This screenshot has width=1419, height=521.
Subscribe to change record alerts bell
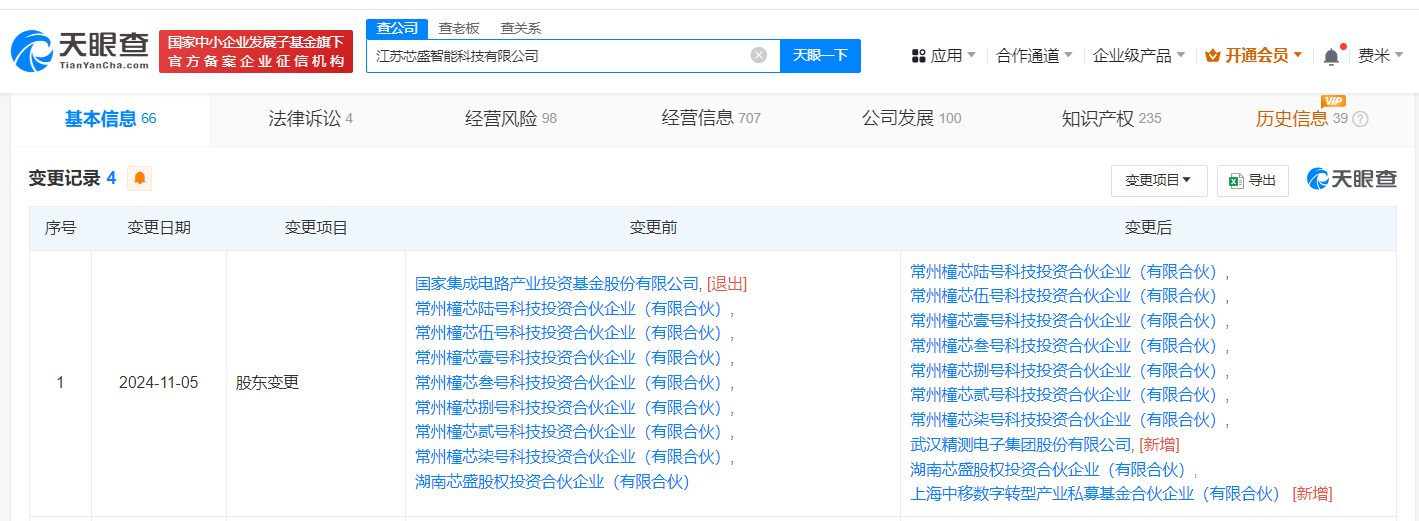click(140, 179)
